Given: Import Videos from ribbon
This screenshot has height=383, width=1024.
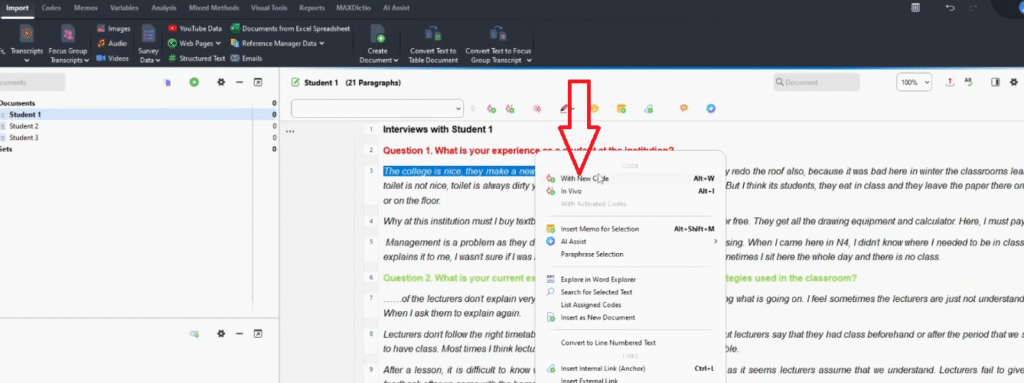Looking at the screenshot, I should pyautogui.click(x=112, y=58).
